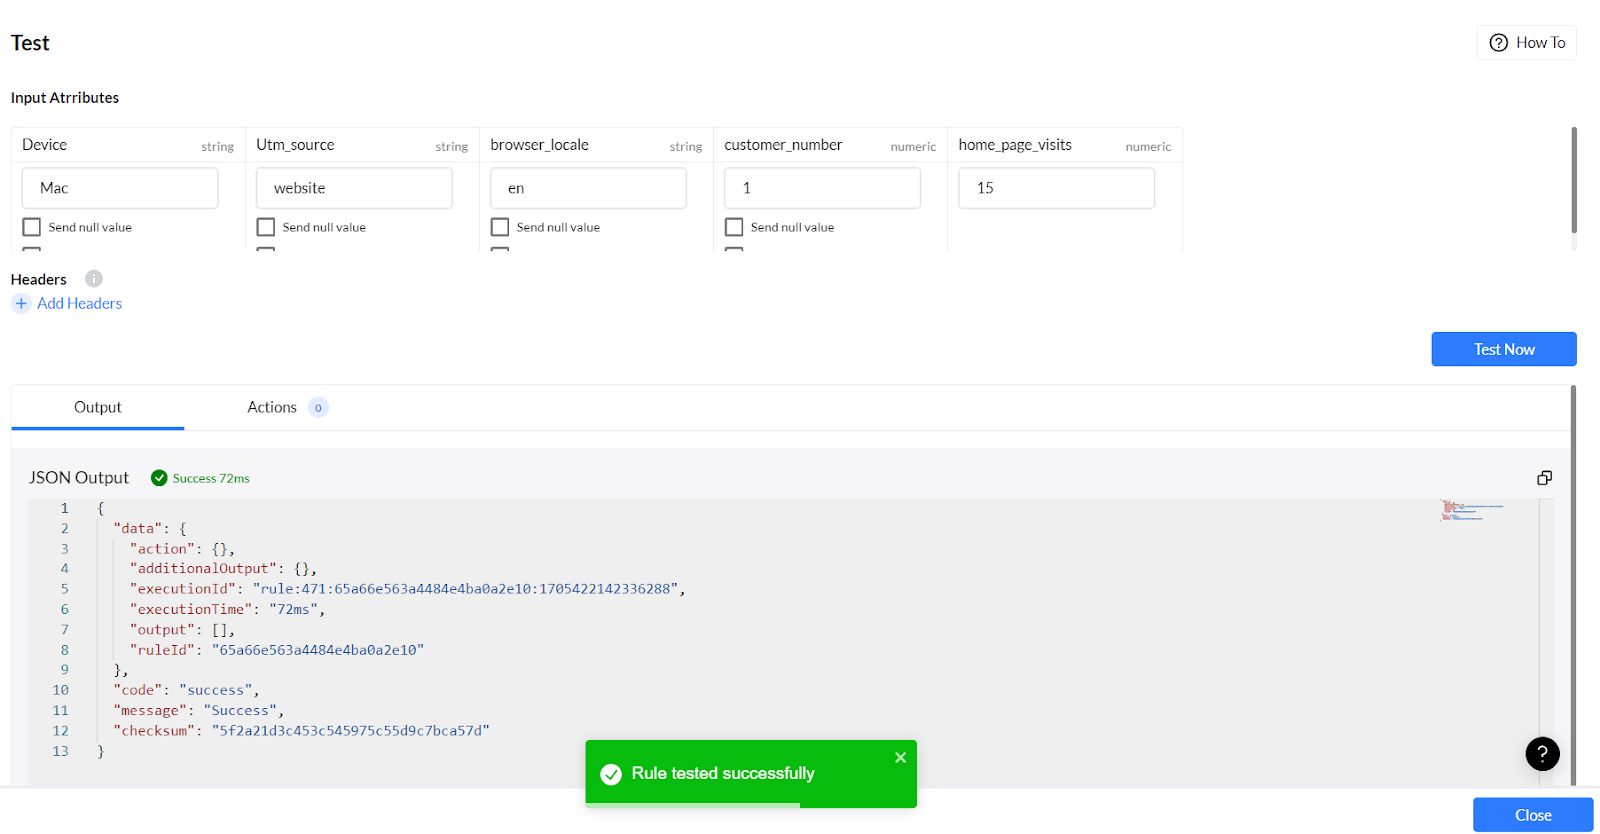
Task: Enable Send null value for Device
Action: point(32,227)
